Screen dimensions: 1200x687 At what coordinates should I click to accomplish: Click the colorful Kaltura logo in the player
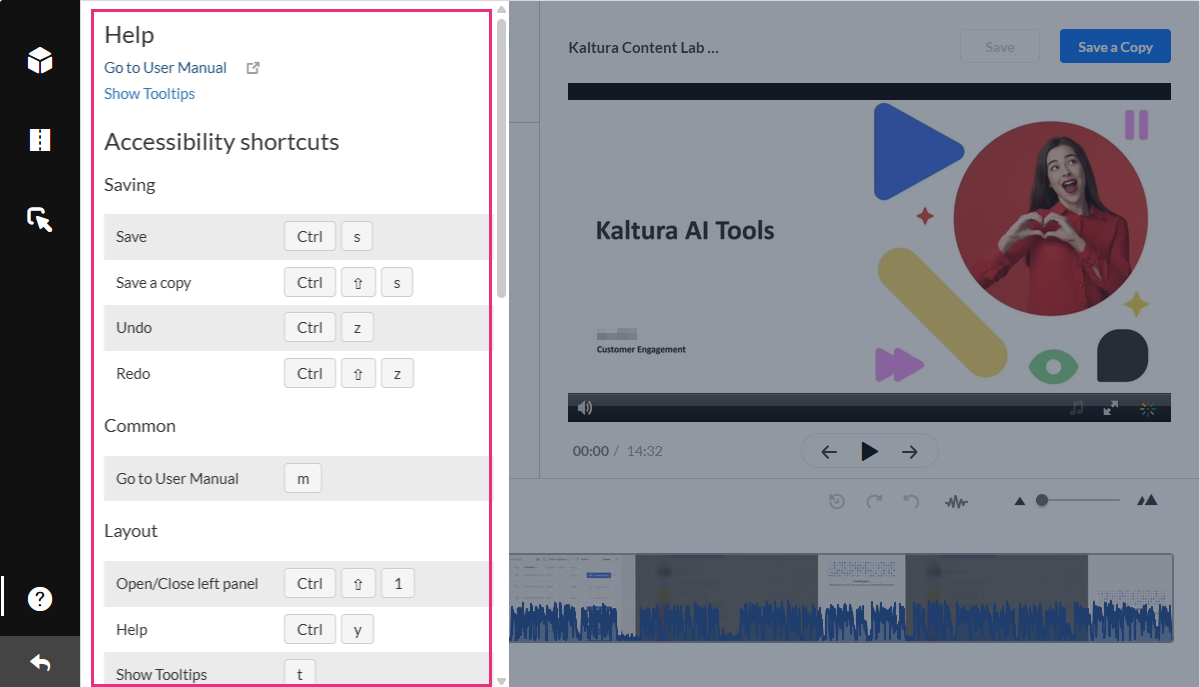1147,407
